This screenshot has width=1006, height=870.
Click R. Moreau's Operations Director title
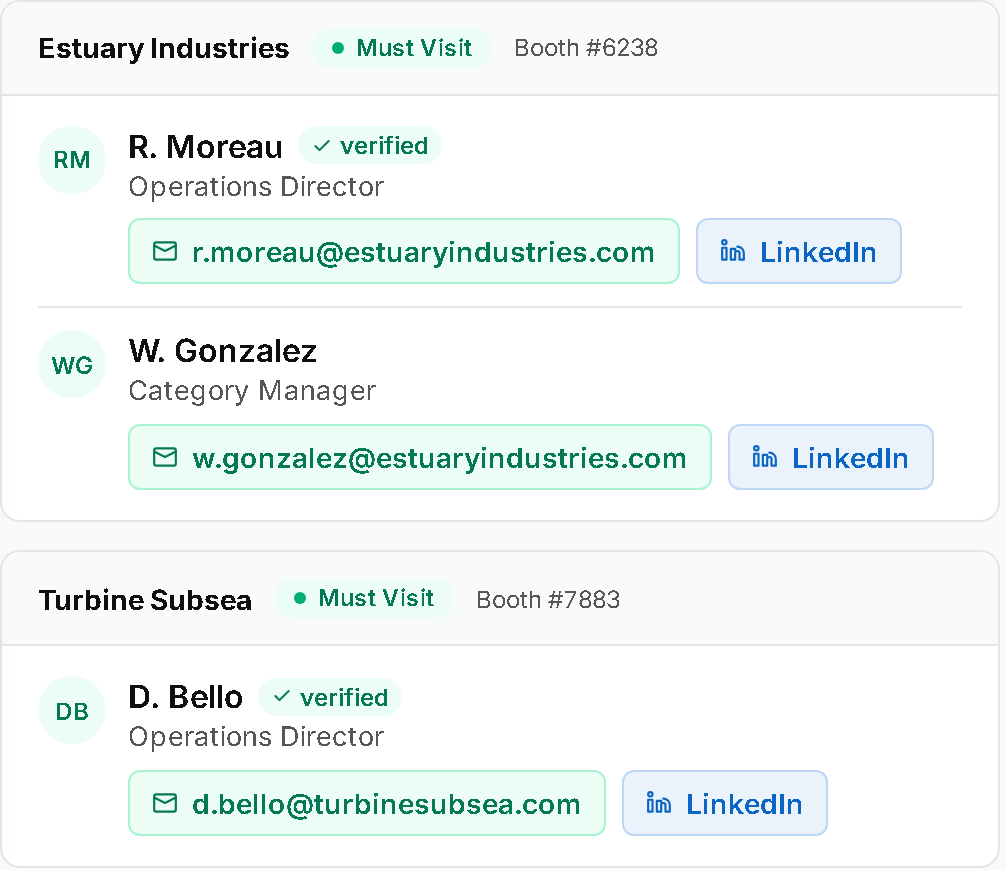(x=256, y=187)
